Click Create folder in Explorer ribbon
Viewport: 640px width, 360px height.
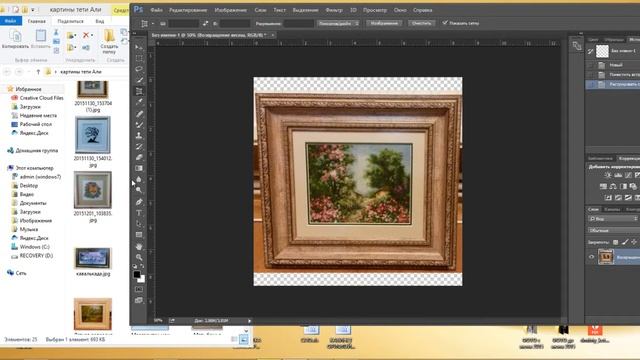tap(109, 41)
